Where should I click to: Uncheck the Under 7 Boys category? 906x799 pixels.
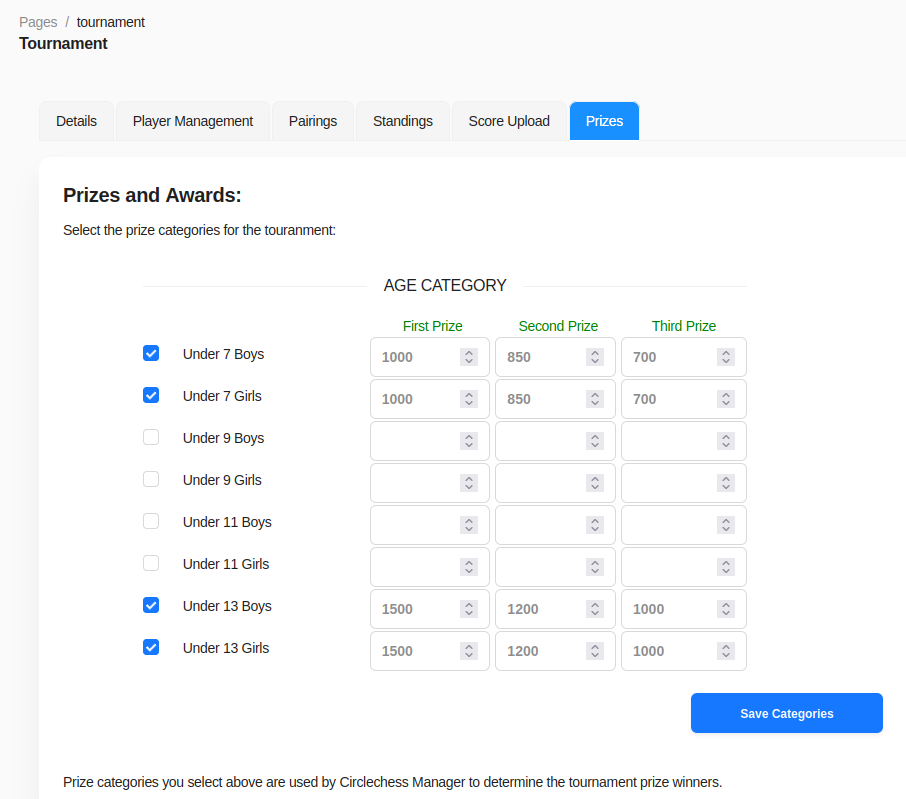pyautogui.click(x=151, y=353)
